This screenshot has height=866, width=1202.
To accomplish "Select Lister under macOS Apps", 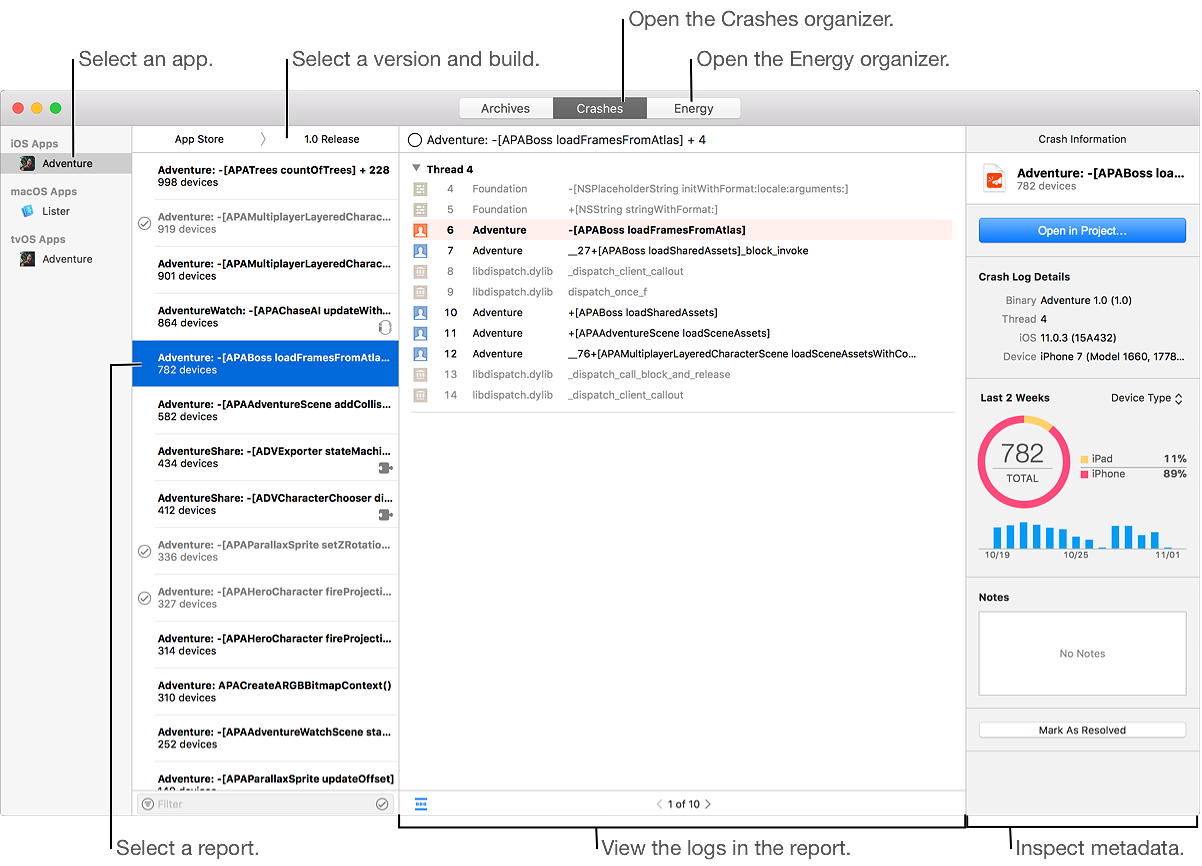I will coord(66,211).
